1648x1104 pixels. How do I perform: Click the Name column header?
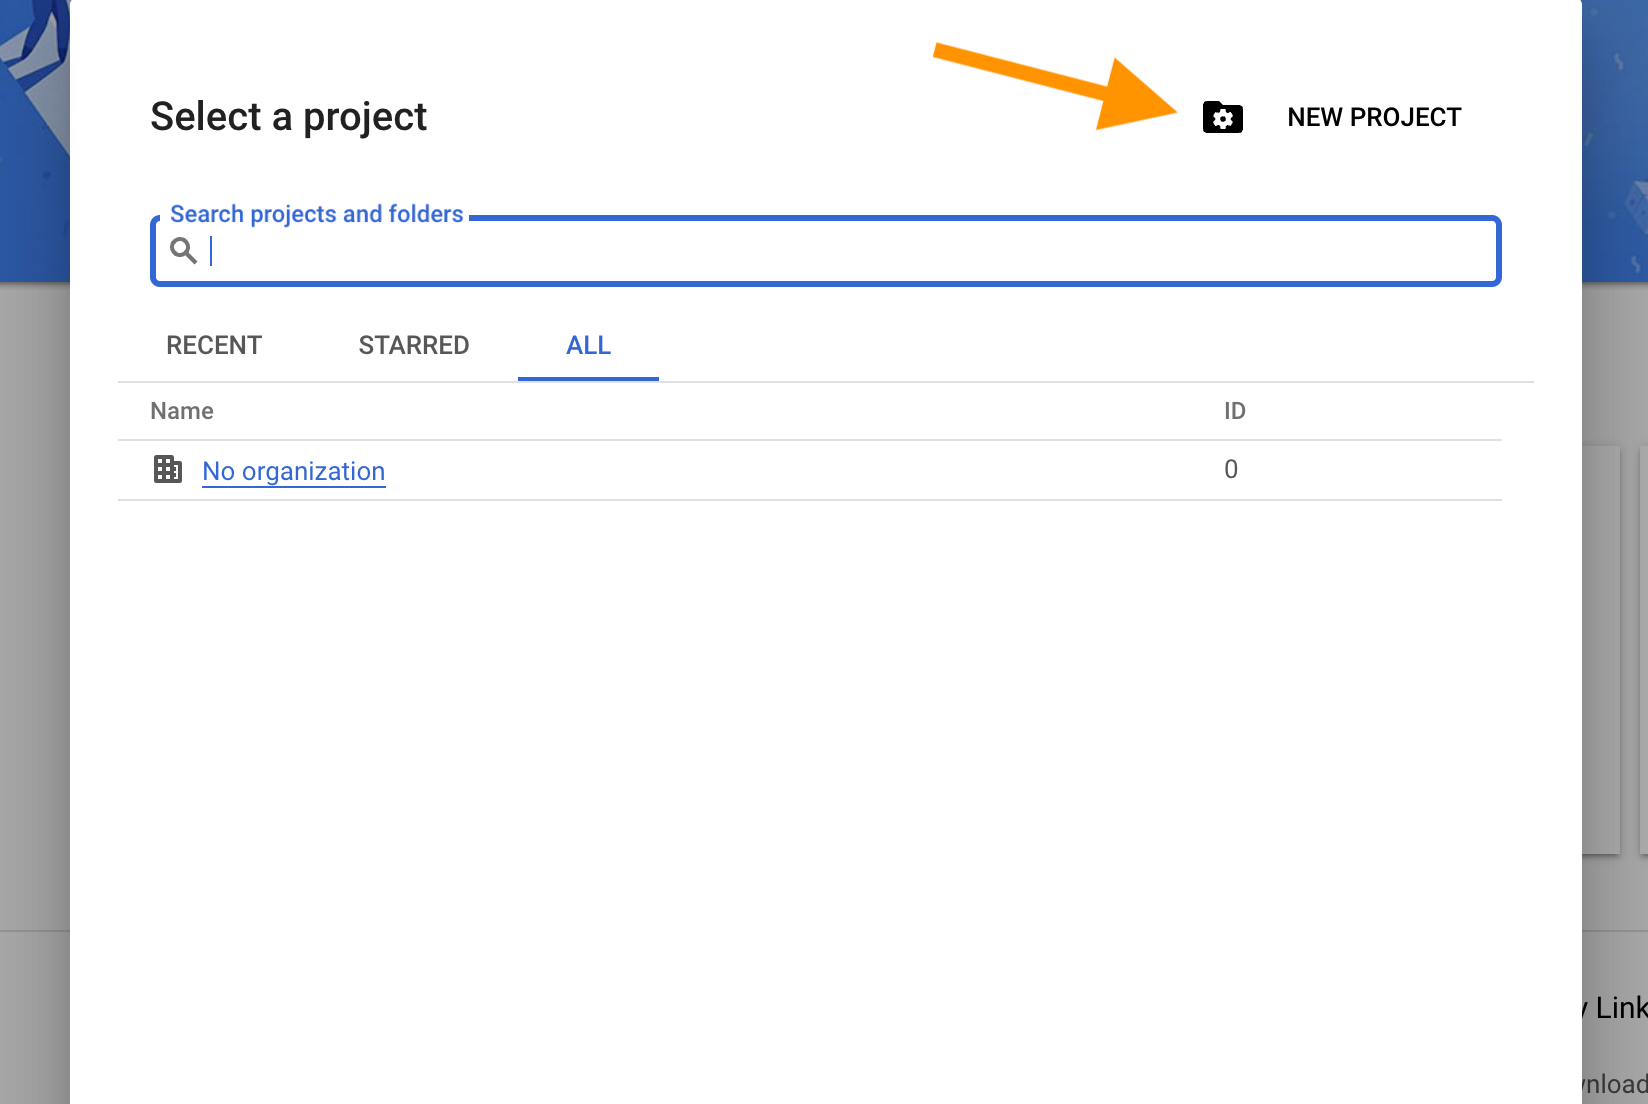click(x=181, y=410)
